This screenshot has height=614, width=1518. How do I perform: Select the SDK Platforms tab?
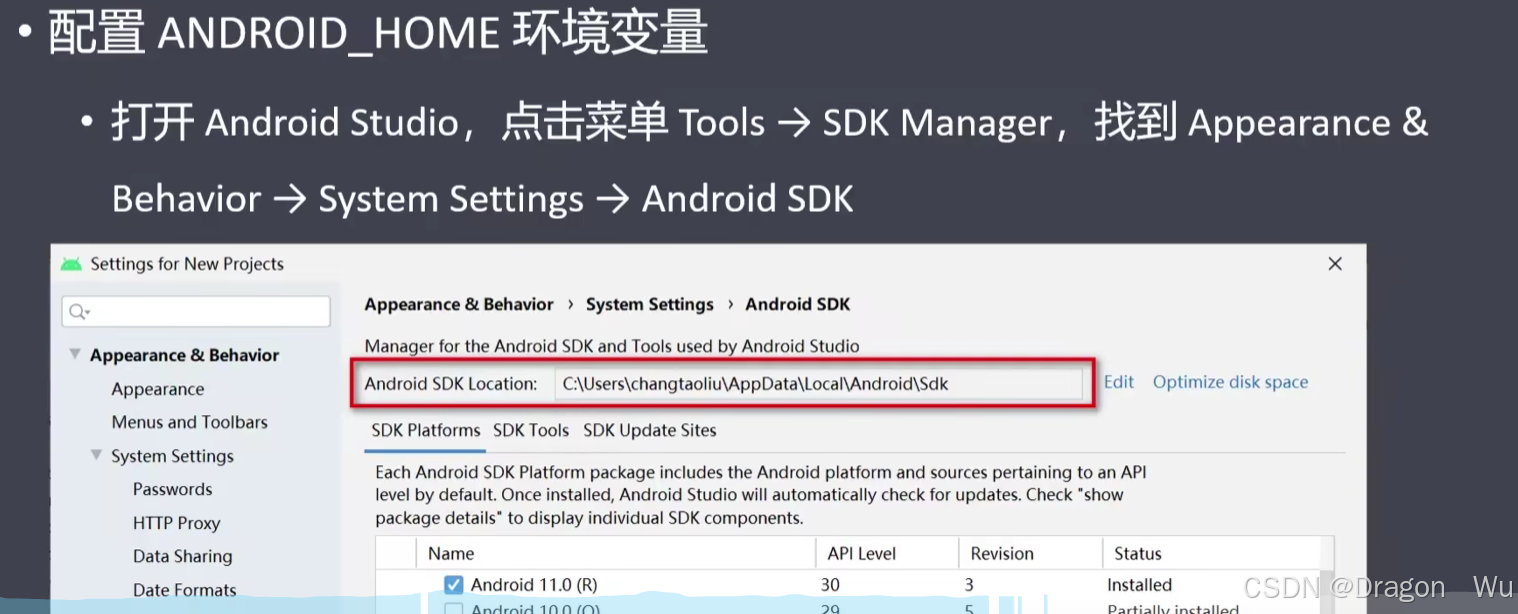pyautogui.click(x=424, y=431)
